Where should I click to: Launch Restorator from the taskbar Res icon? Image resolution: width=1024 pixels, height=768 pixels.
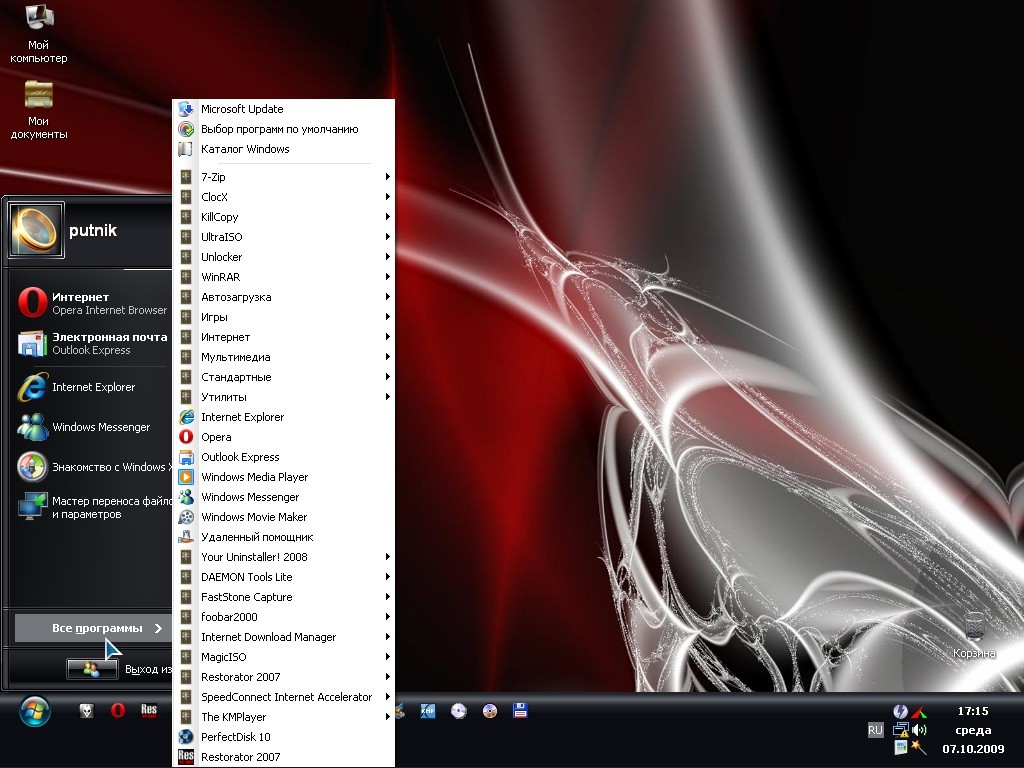[149, 711]
